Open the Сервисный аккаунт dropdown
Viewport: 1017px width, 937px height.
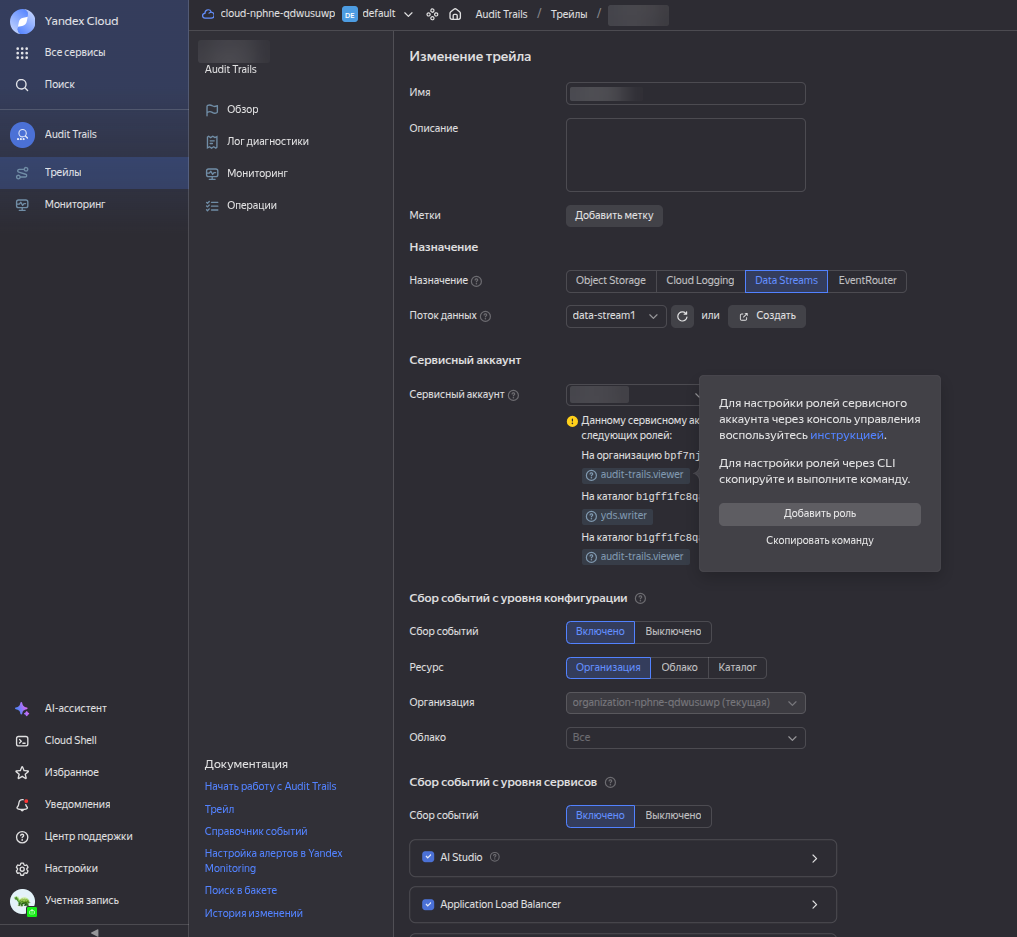pyautogui.click(x=635, y=395)
